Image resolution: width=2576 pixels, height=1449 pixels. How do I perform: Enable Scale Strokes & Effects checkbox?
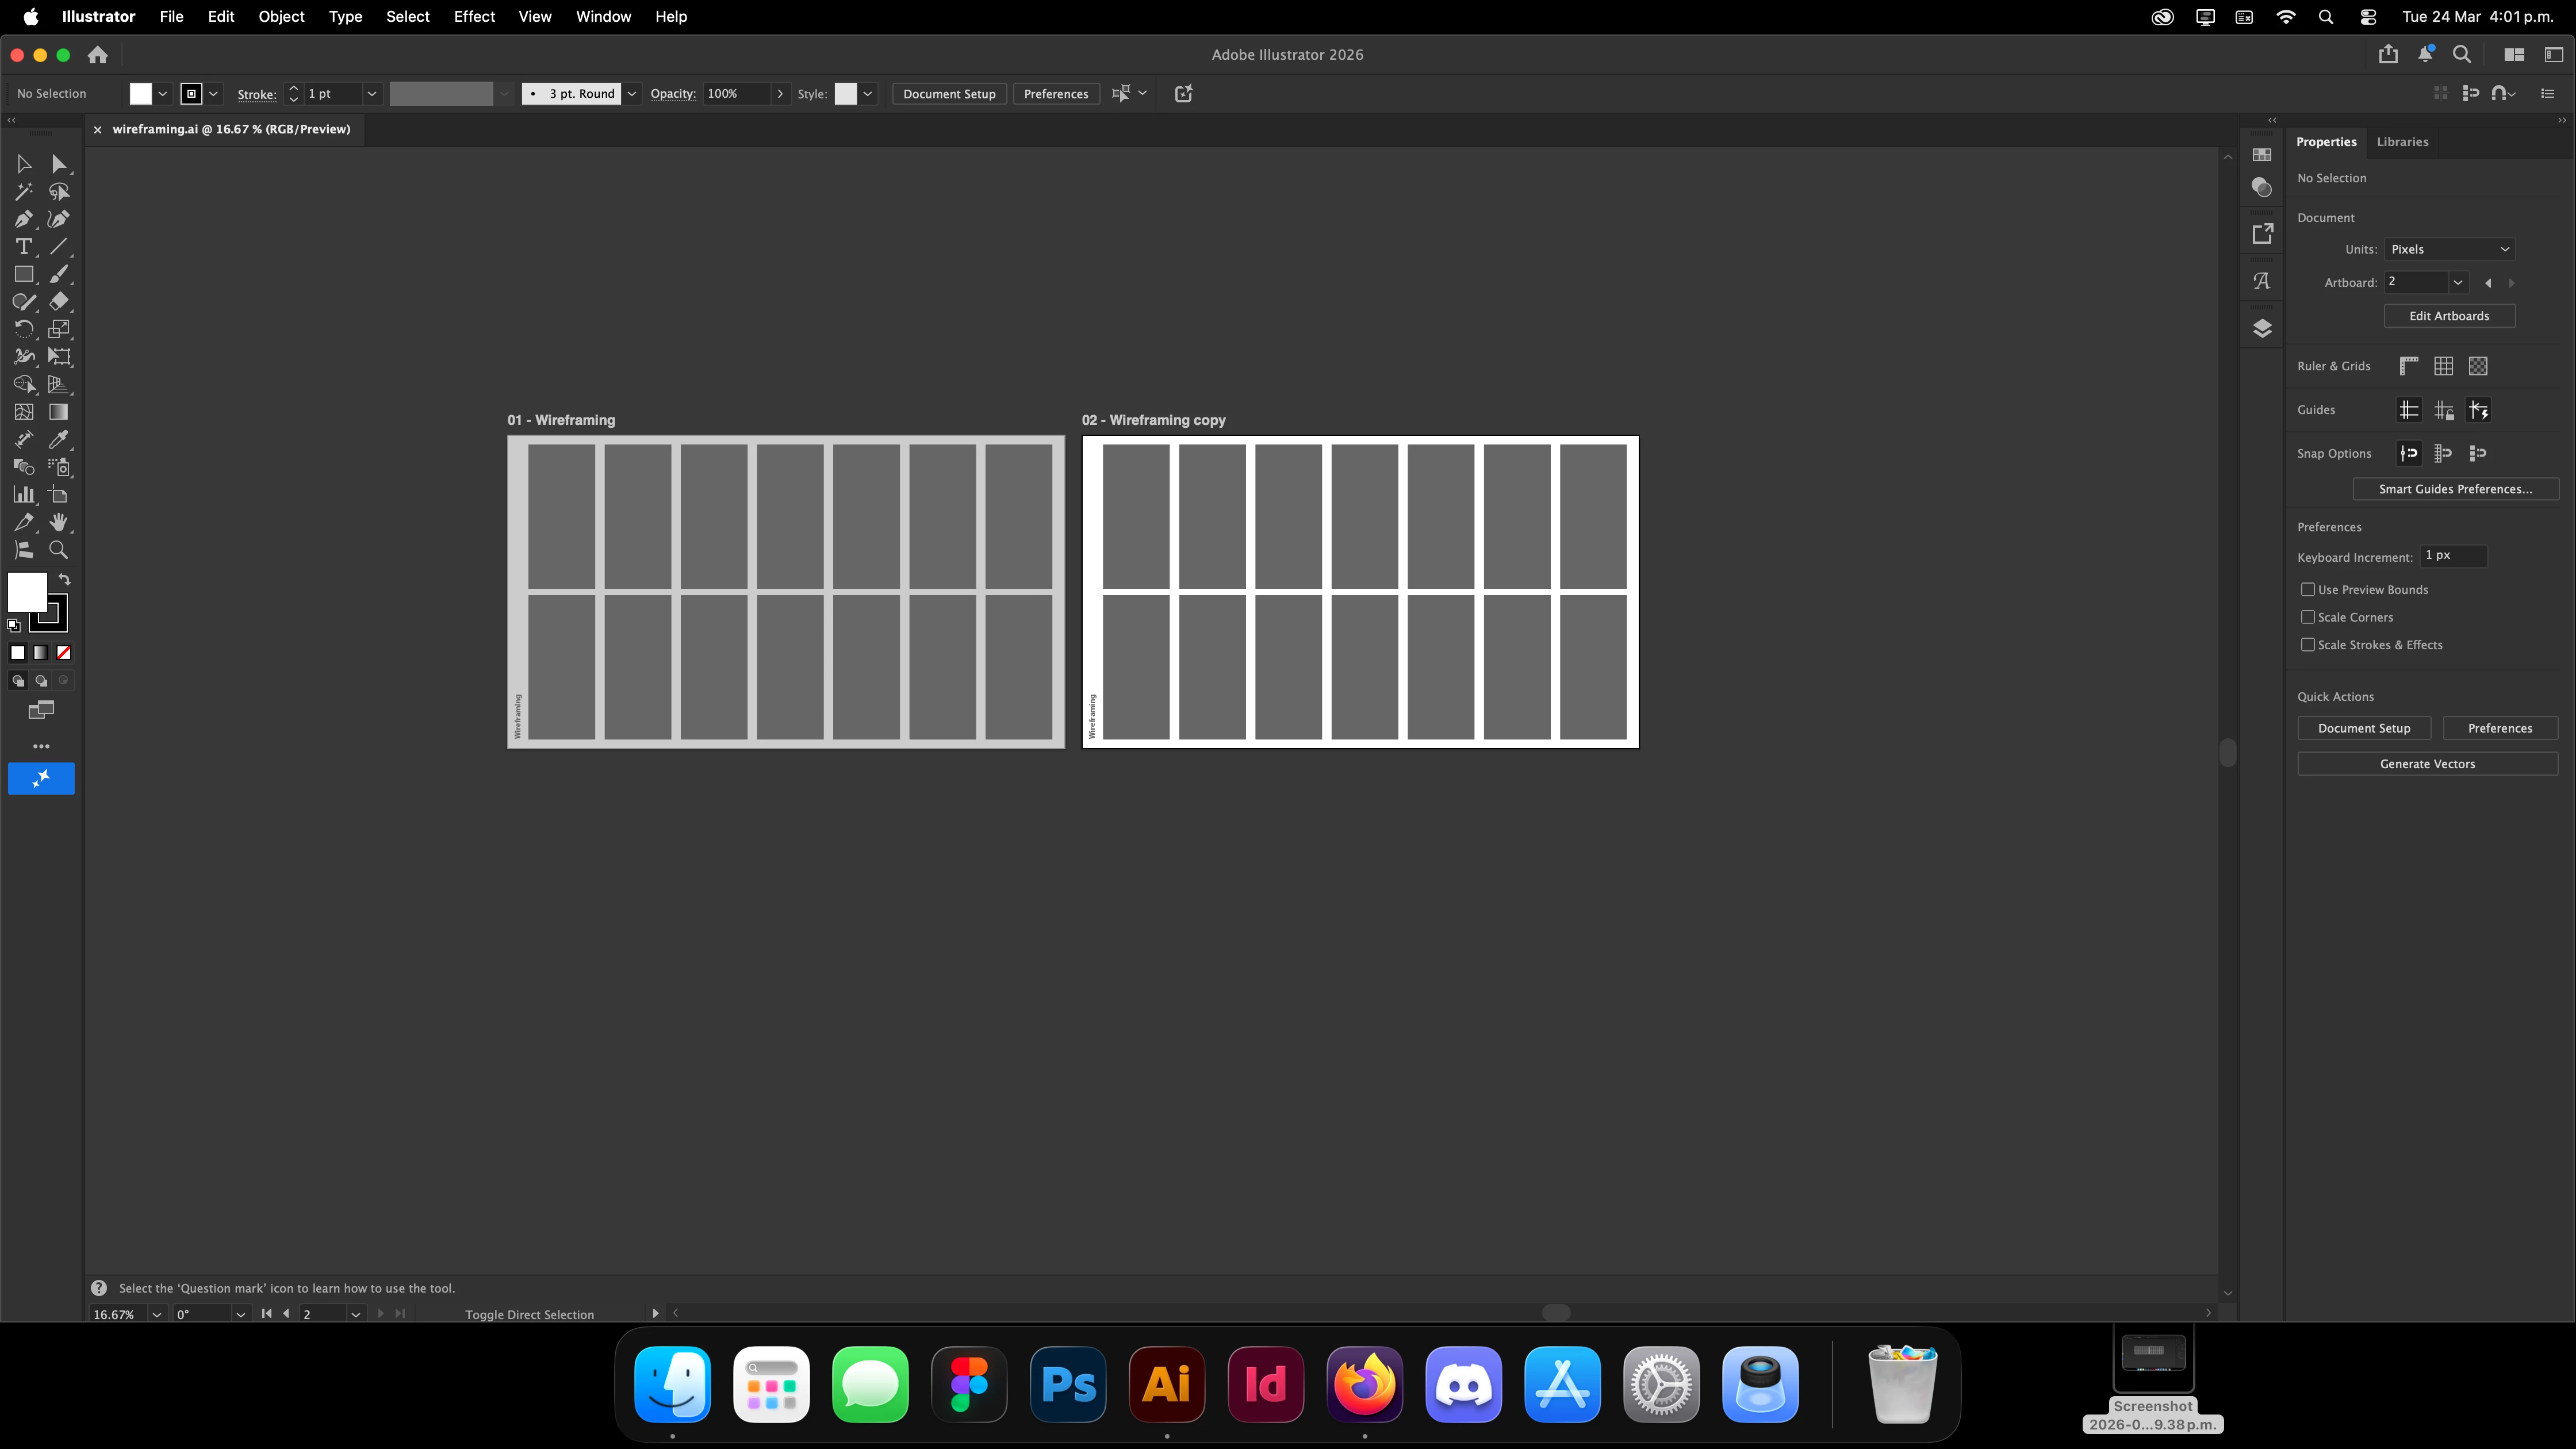(2308, 645)
